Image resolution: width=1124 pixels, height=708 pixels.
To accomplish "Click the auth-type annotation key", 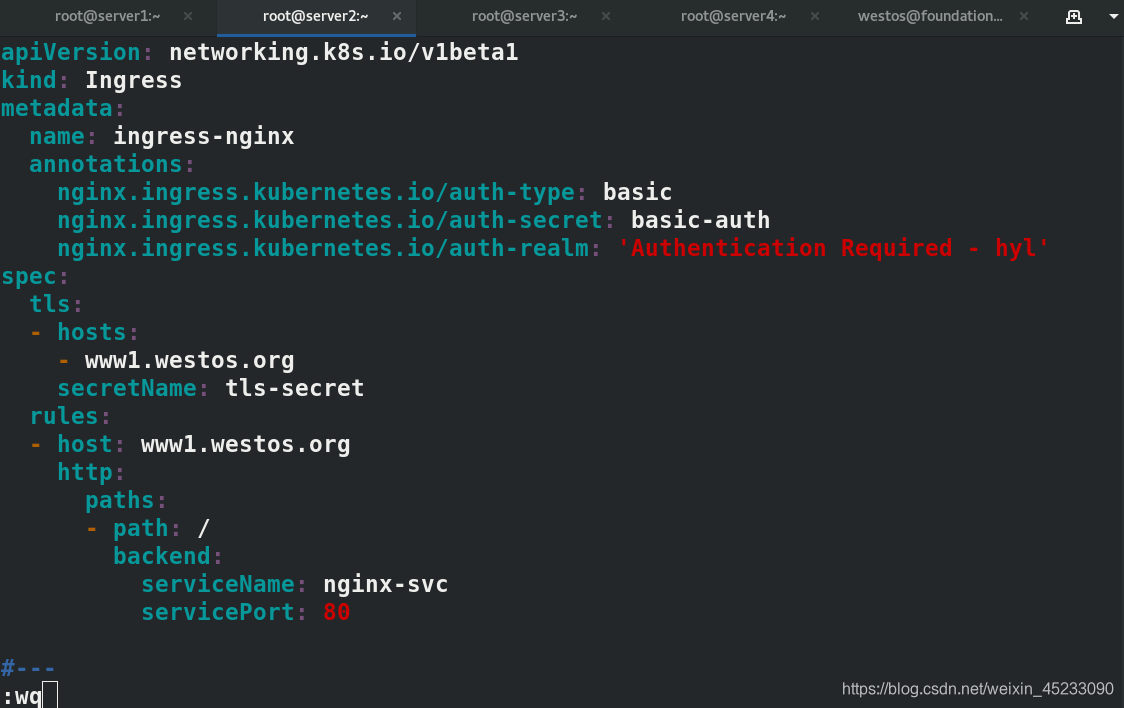I will [x=316, y=192].
